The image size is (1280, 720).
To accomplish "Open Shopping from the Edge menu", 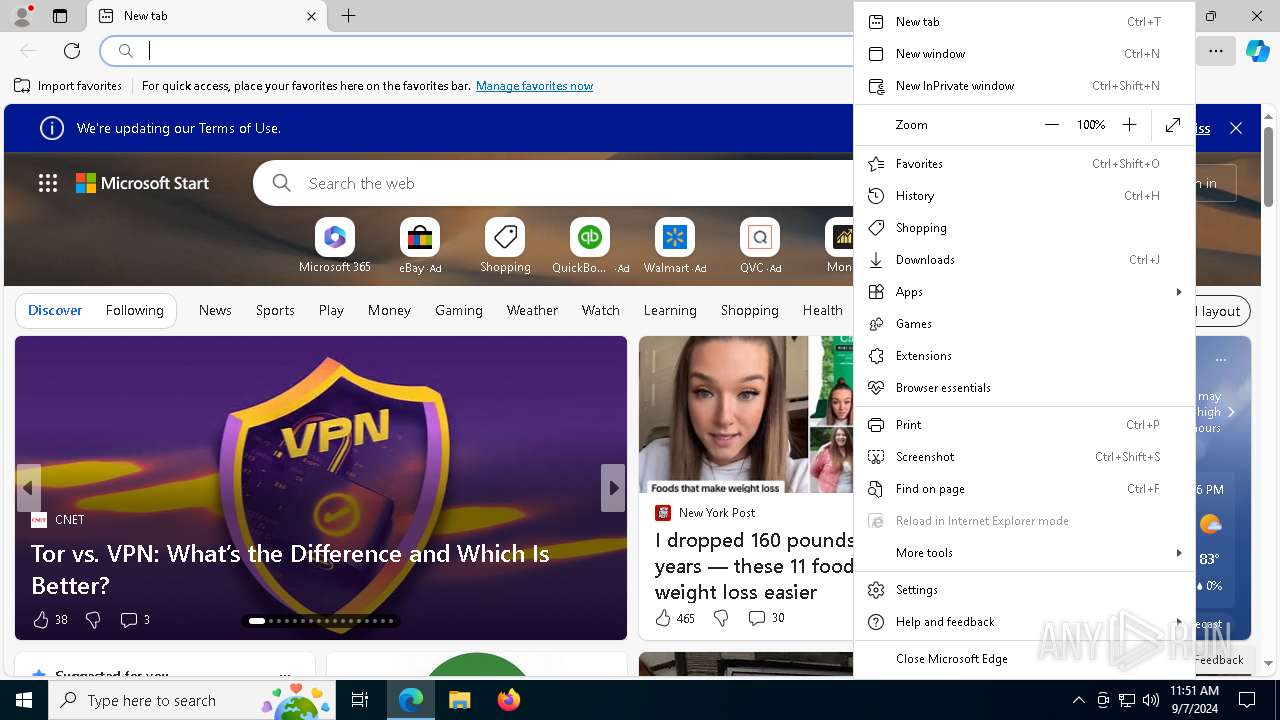I will point(1025,228).
